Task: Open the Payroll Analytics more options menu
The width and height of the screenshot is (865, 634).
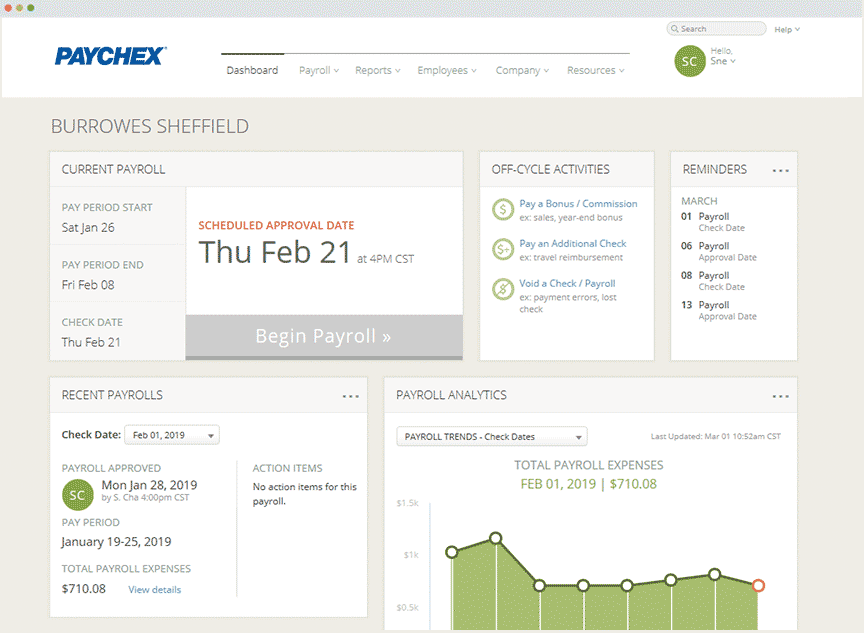Action: coord(780,396)
